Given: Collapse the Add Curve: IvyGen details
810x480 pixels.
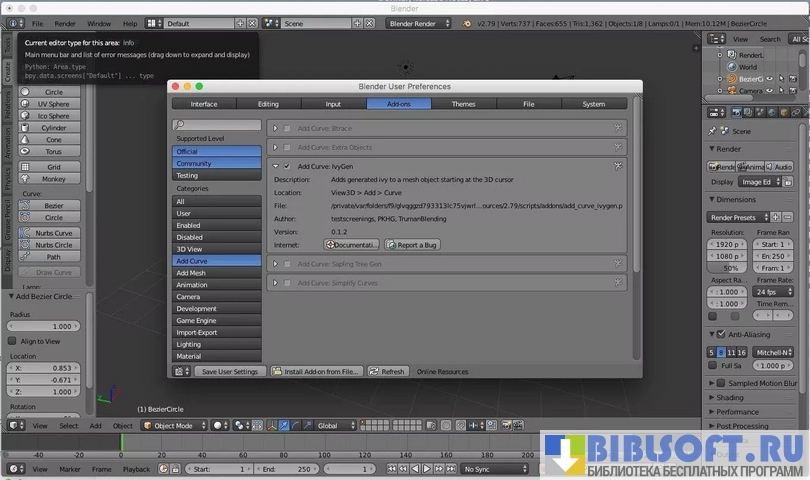Looking at the screenshot, I should click(x=275, y=166).
